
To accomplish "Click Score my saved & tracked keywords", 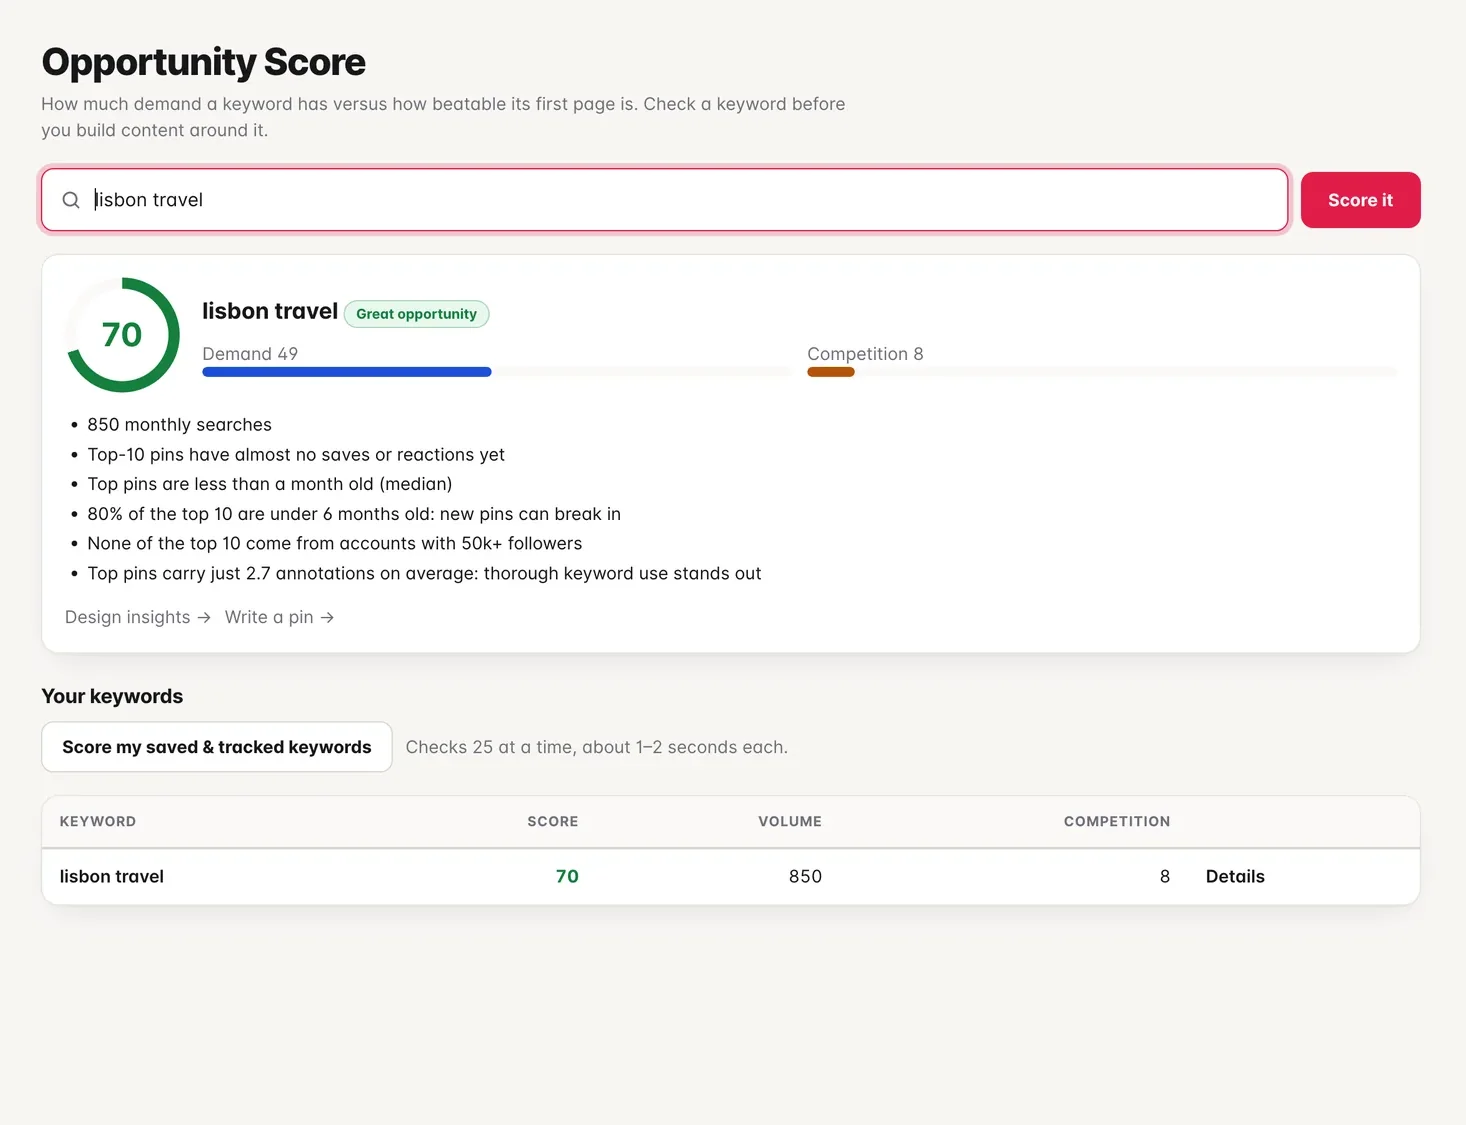I will click(x=217, y=747).
